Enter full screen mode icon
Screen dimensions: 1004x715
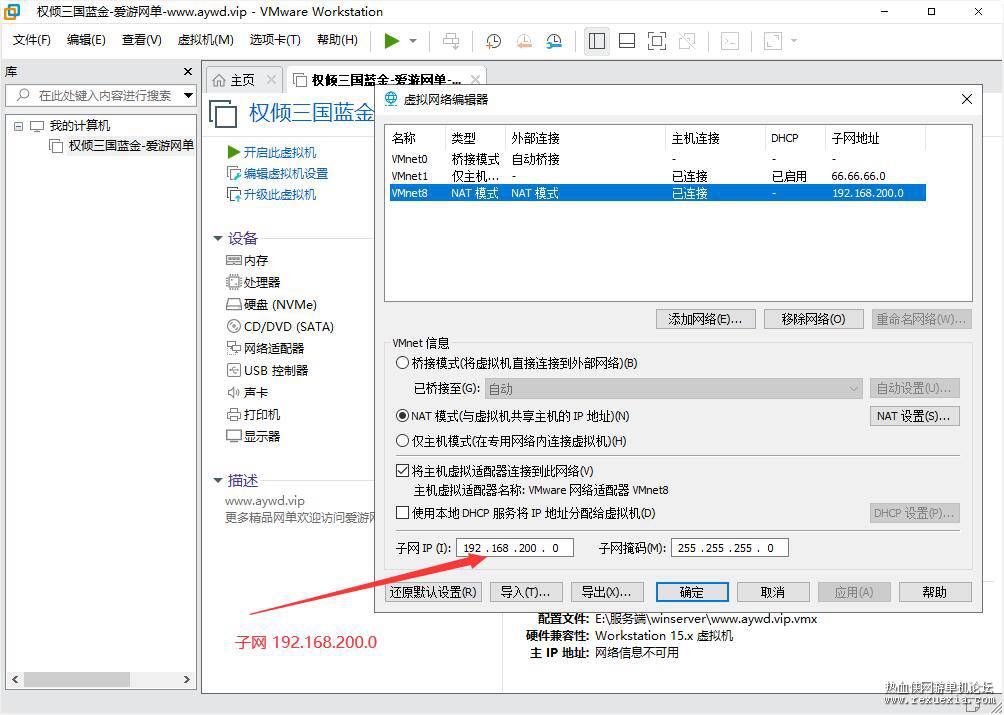657,41
